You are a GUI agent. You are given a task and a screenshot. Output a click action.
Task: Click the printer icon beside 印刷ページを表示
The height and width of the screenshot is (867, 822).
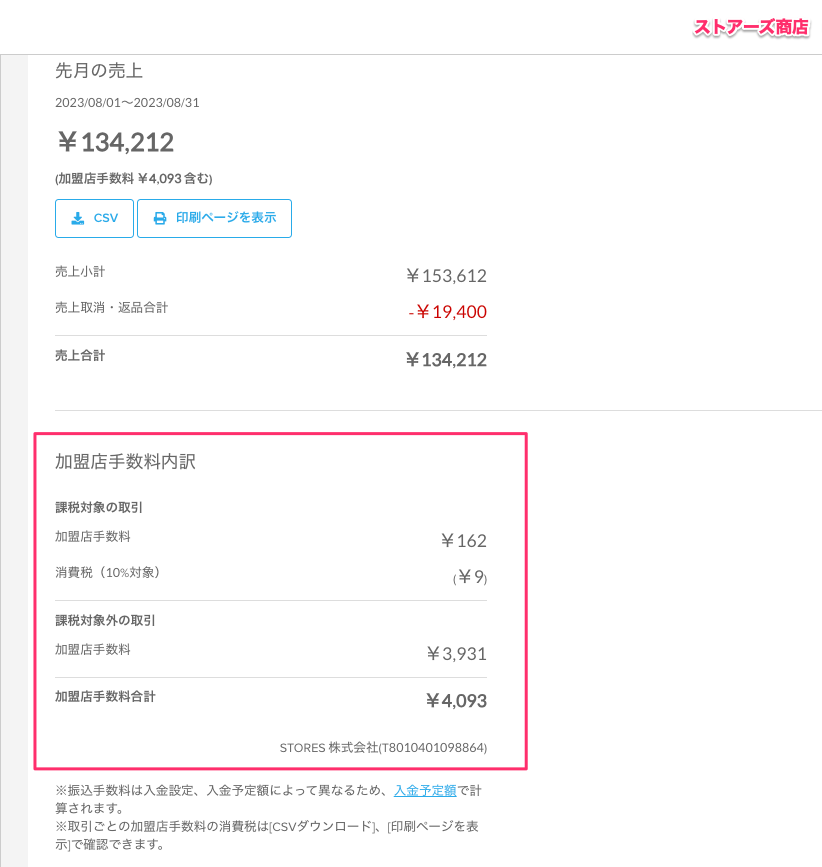pos(160,218)
